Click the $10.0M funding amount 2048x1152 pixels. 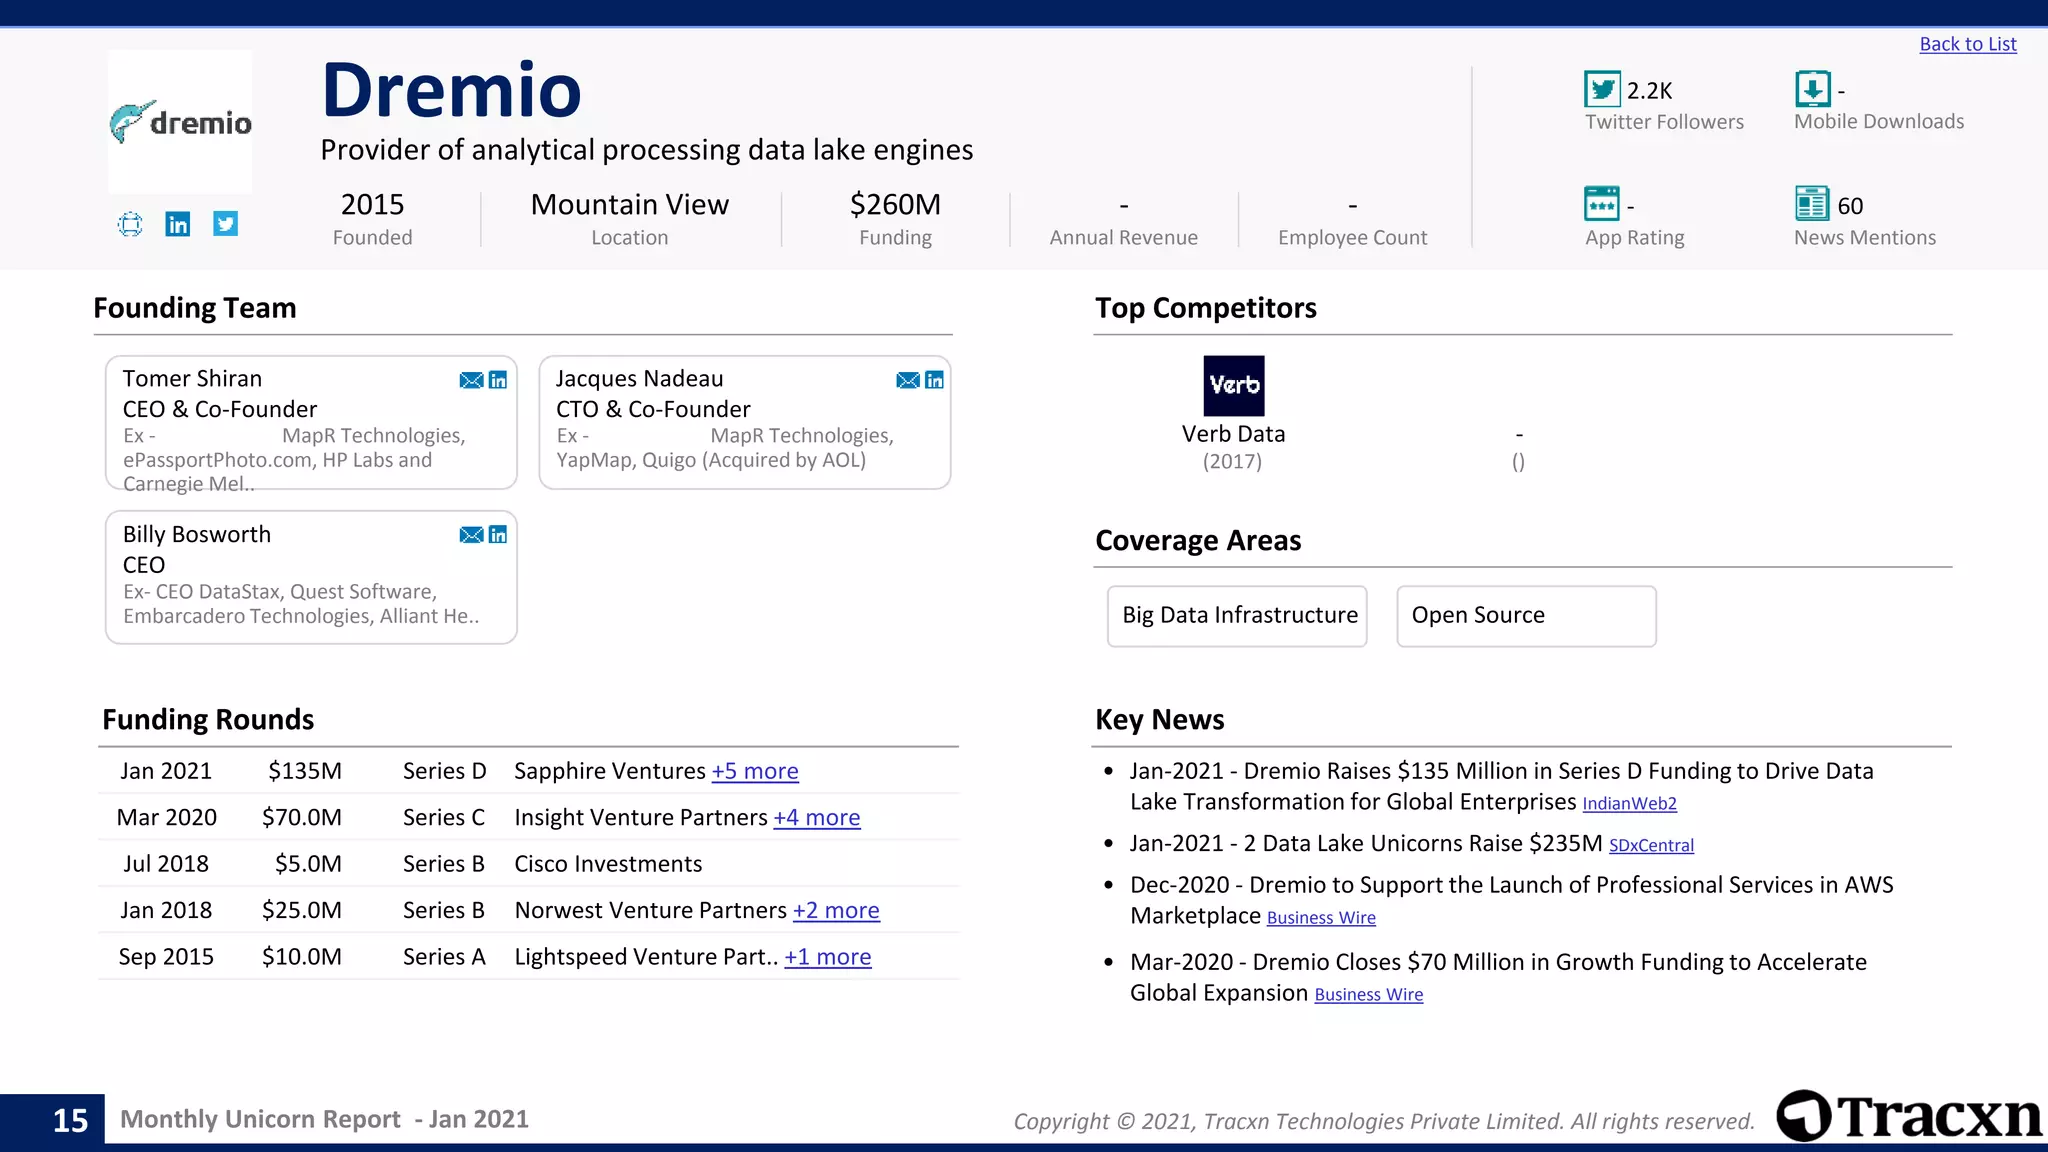point(302,957)
